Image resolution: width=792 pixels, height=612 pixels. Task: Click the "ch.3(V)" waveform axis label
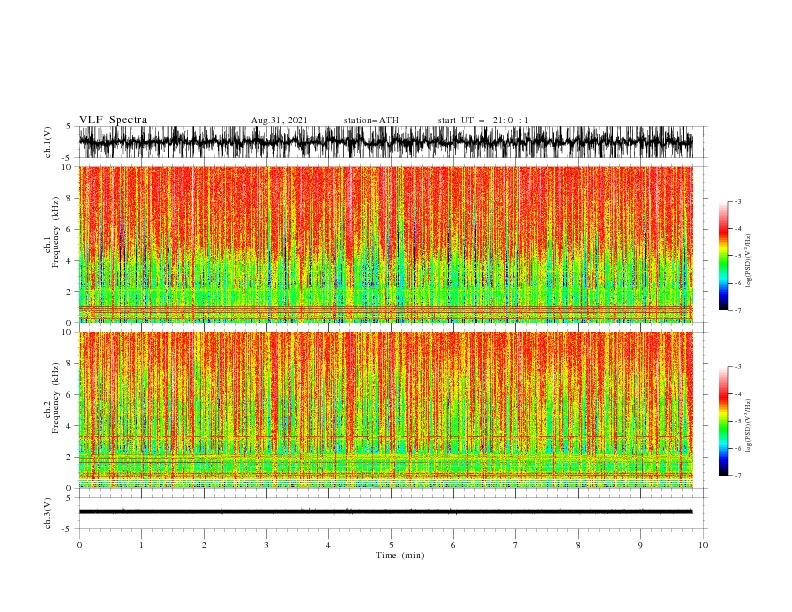coord(48,513)
